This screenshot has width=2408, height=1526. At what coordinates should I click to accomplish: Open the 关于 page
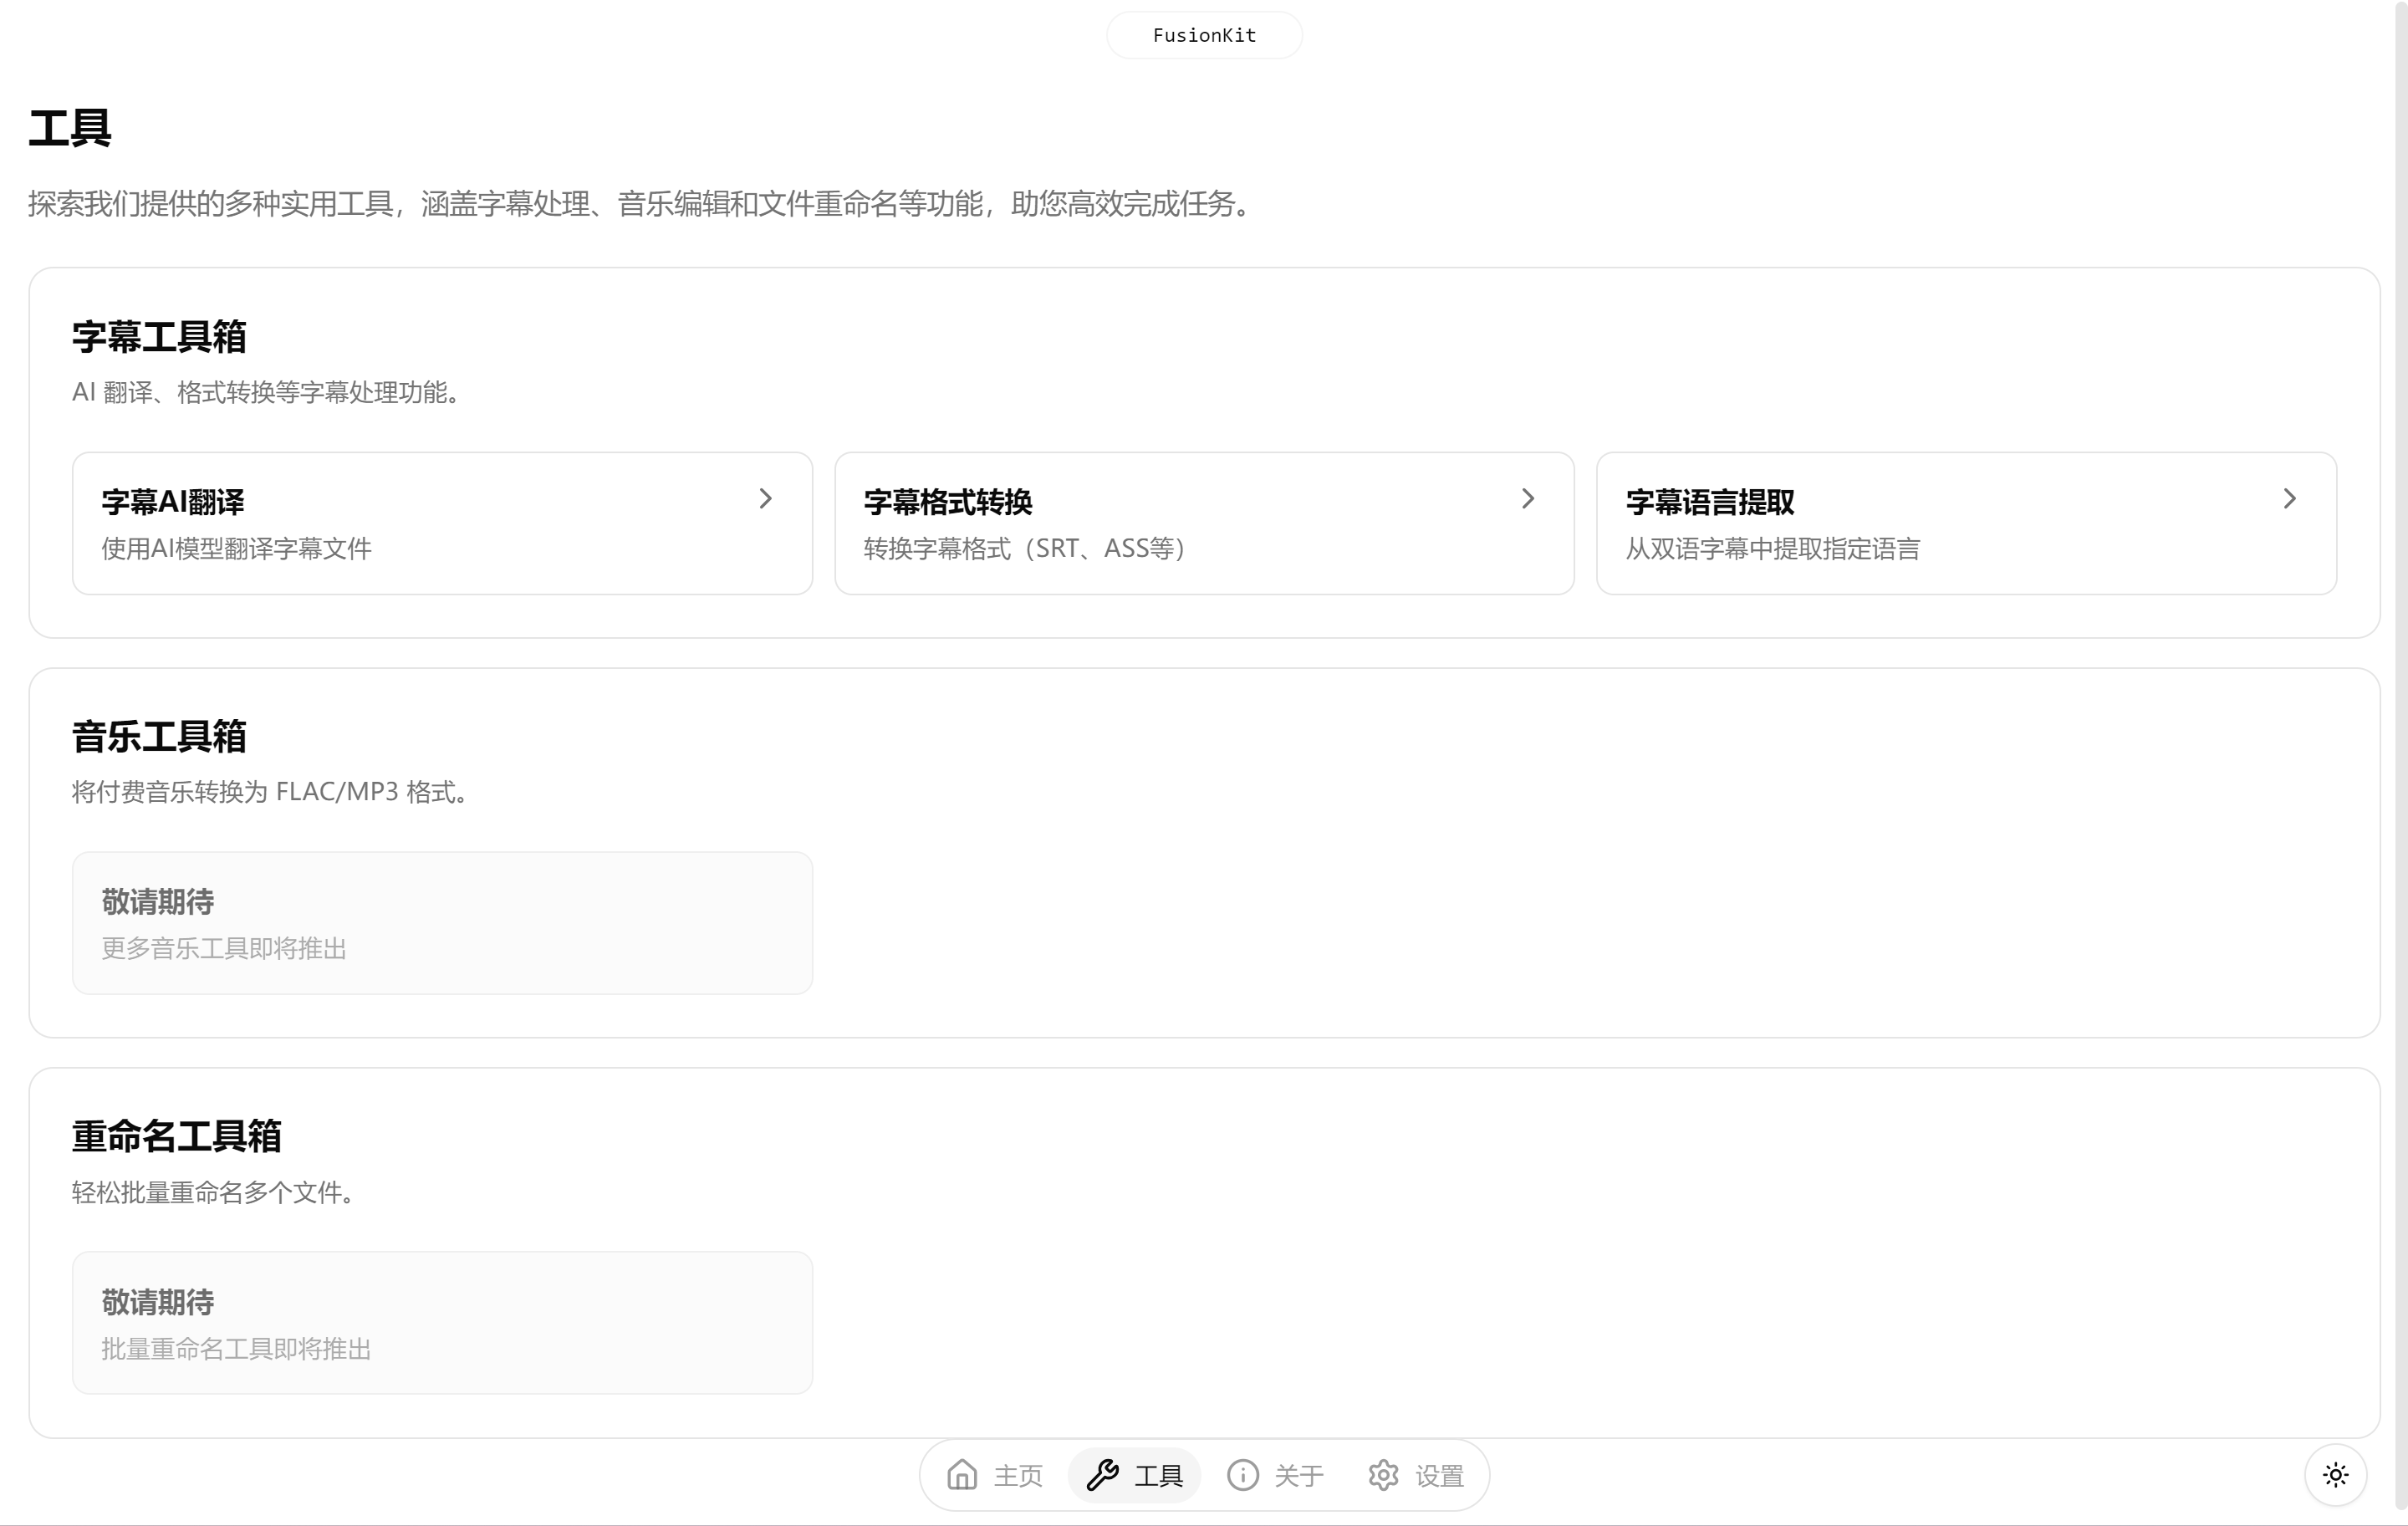click(x=1298, y=1475)
